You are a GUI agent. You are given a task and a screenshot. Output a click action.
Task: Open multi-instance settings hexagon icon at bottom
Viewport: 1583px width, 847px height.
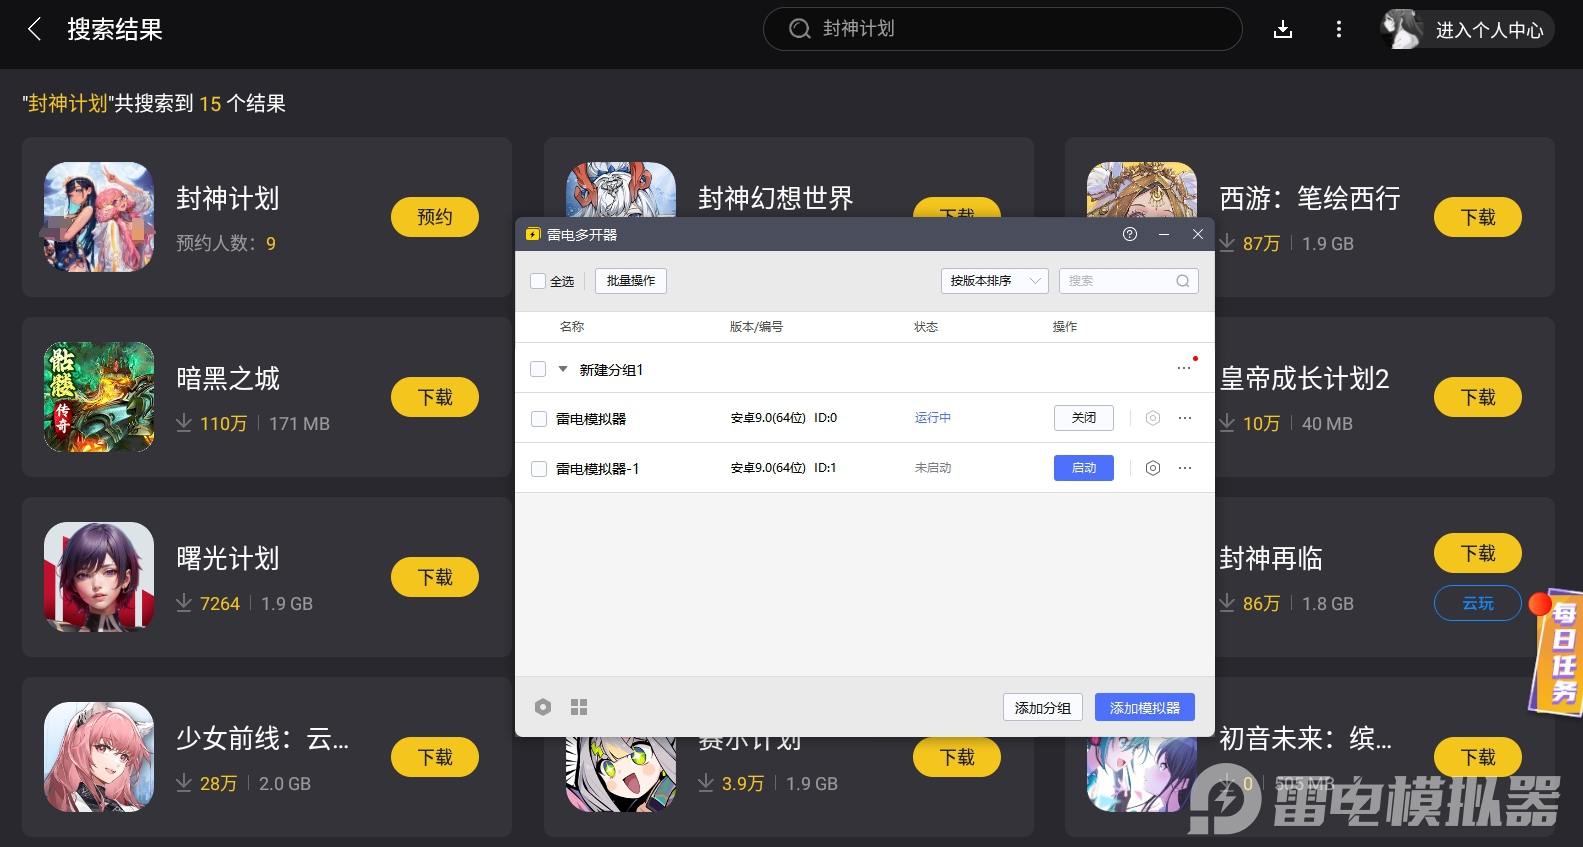543,707
